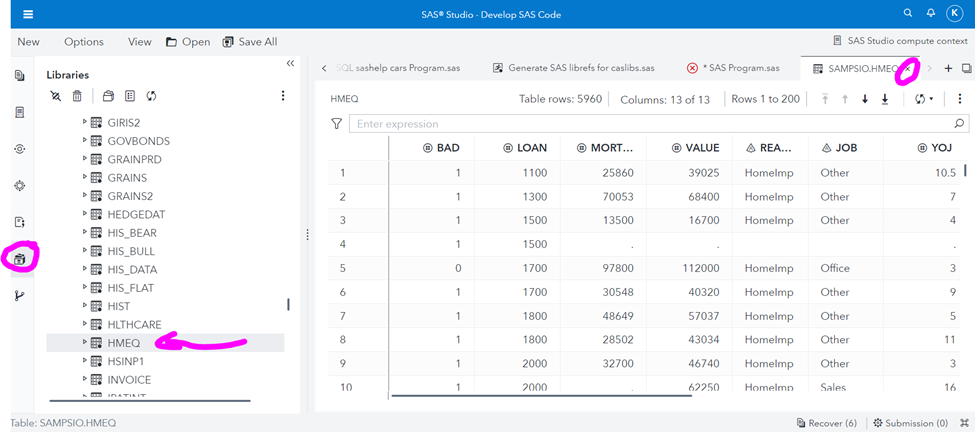Expand the HMEQ table node
975x432 pixels.
(x=85, y=342)
